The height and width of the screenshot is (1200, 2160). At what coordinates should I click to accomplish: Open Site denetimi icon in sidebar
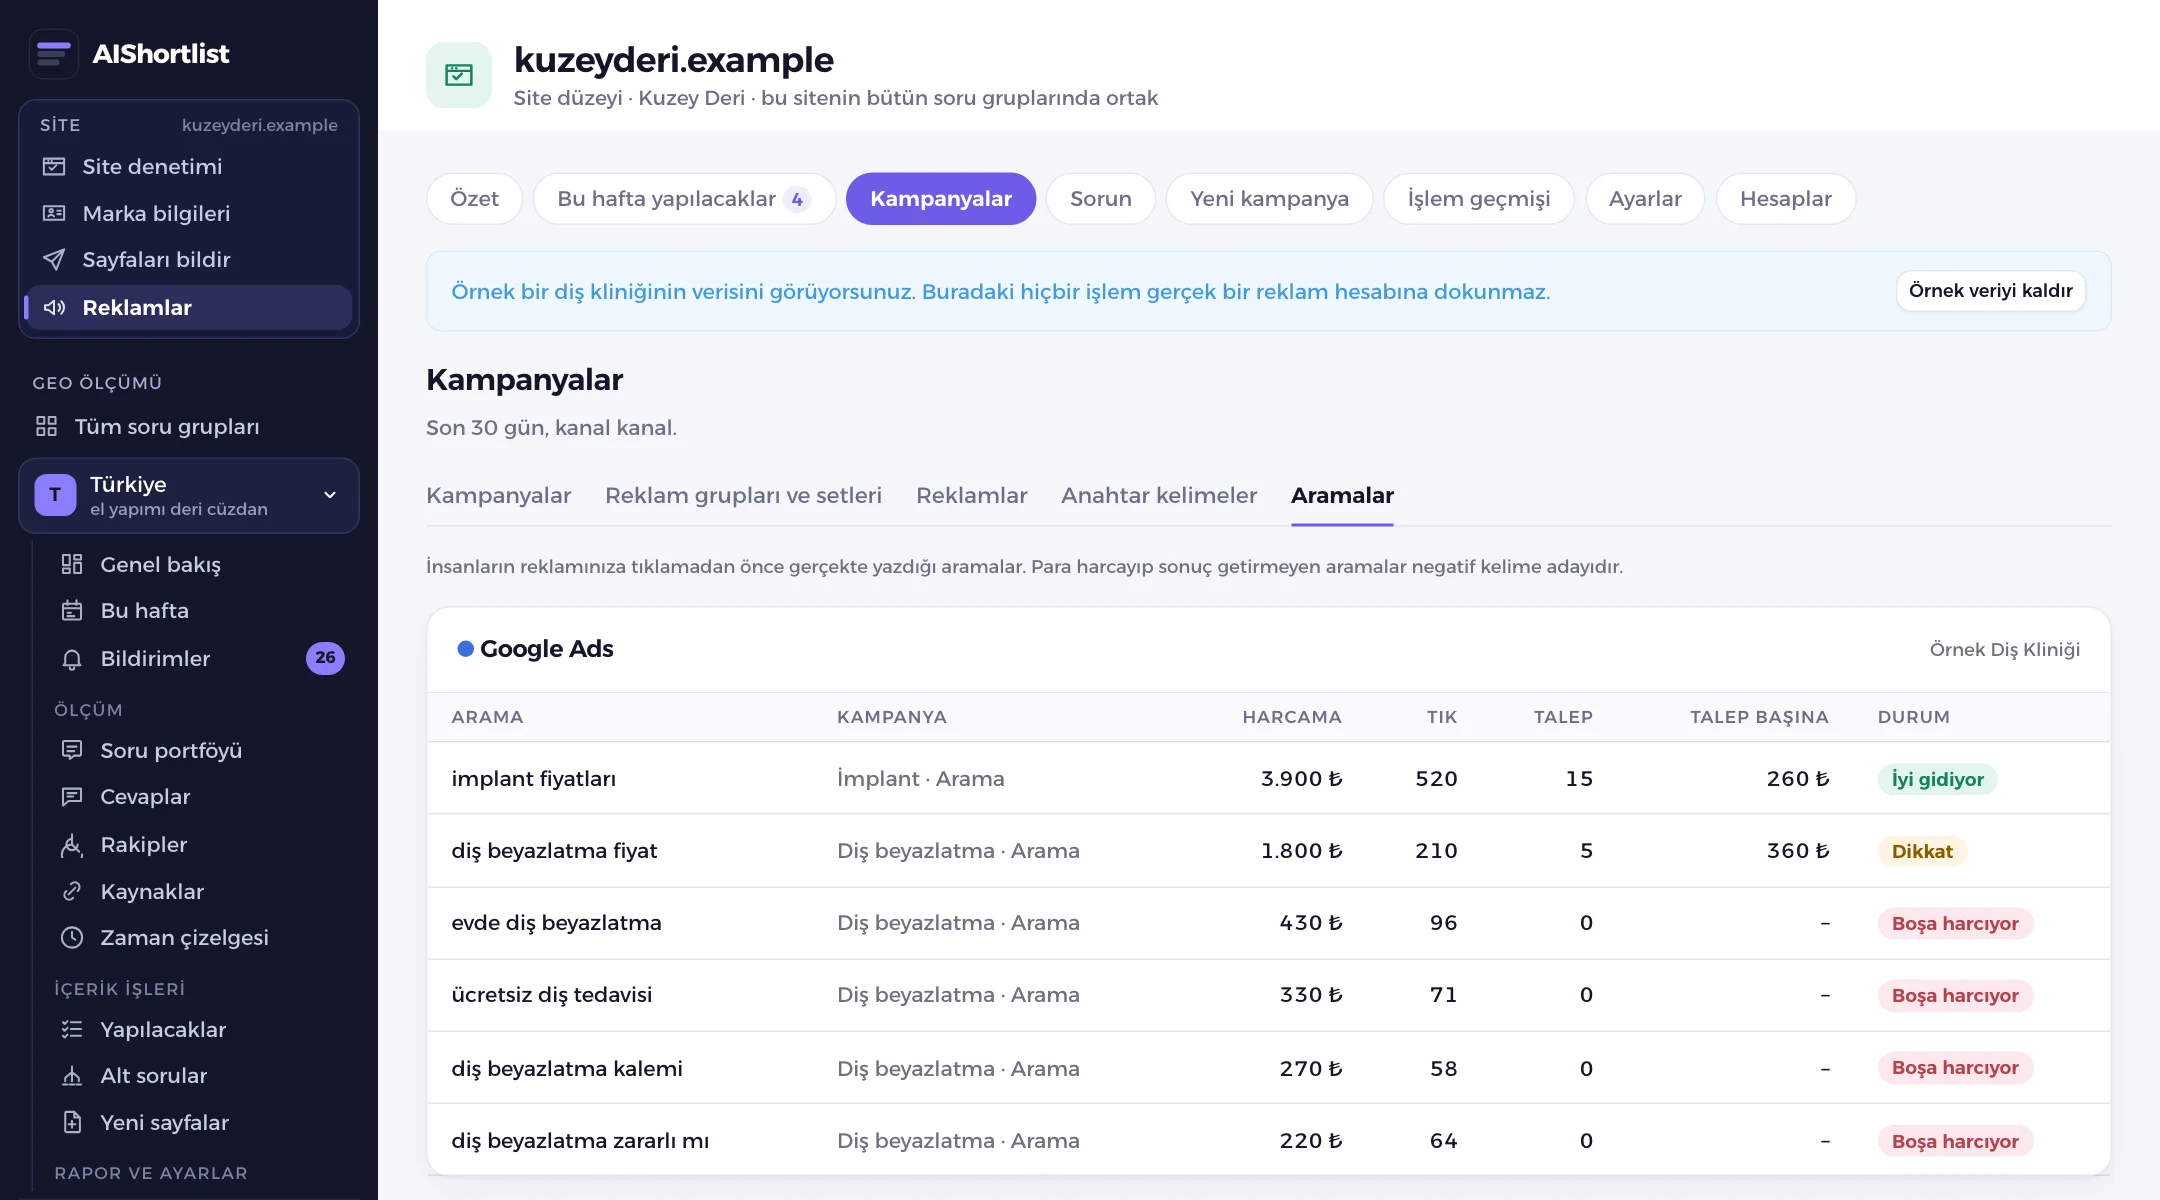click(54, 166)
